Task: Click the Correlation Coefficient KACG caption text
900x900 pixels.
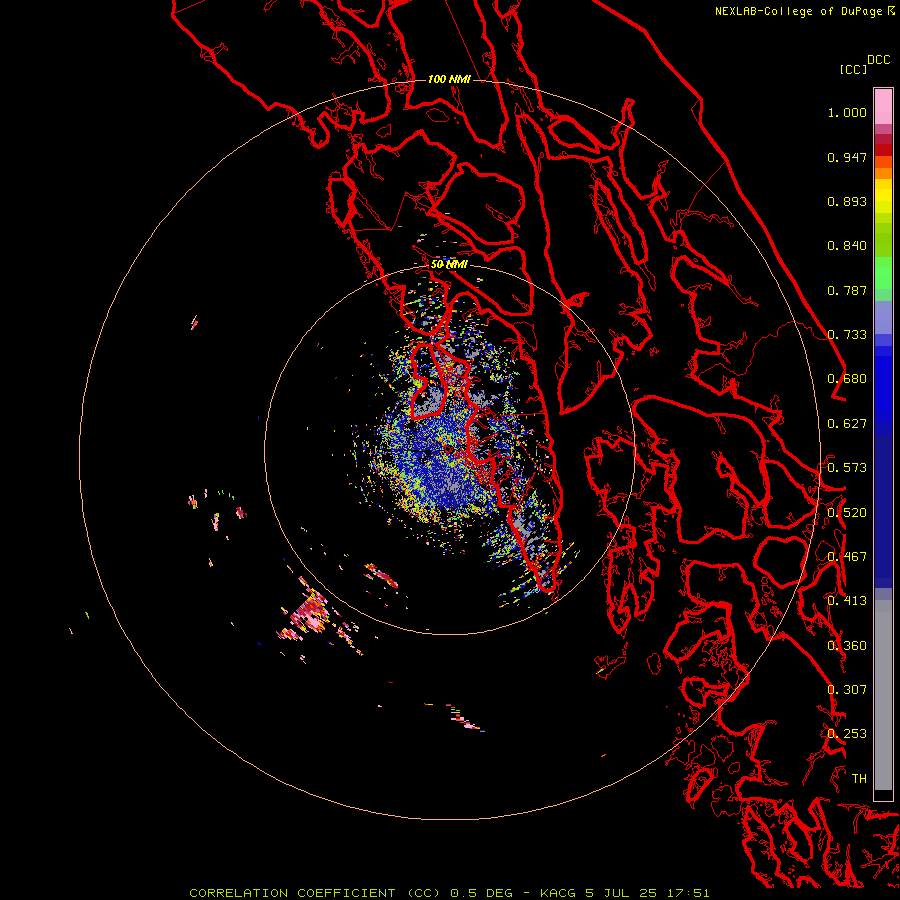Action: pos(449,893)
